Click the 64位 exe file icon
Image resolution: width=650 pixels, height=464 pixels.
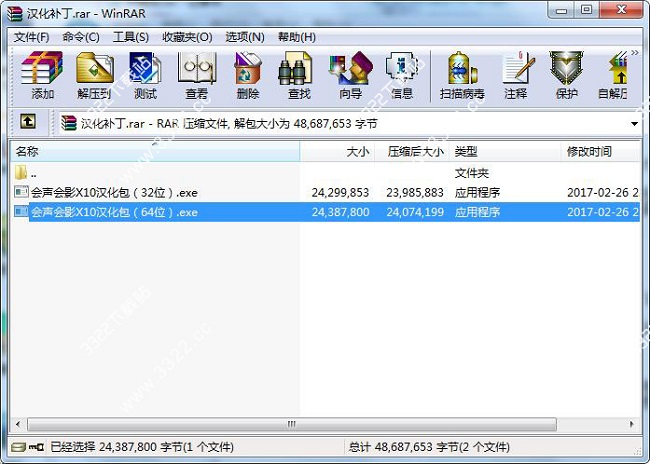21,211
